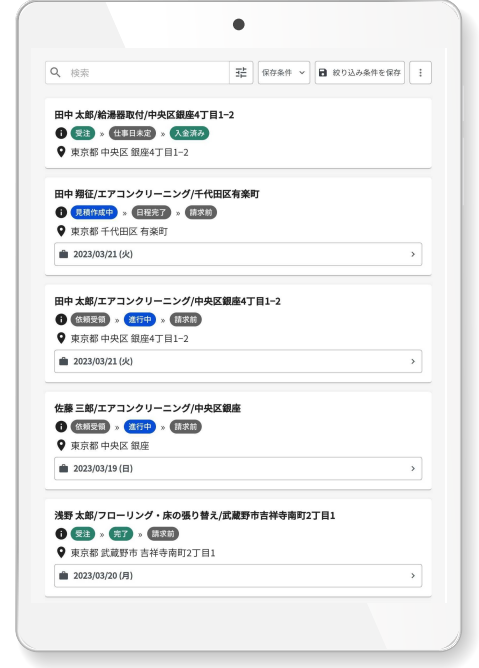Open job 田中 太郎/給湯器取付 title
This screenshot has height=668, width=479.
(x=144, y=115)
